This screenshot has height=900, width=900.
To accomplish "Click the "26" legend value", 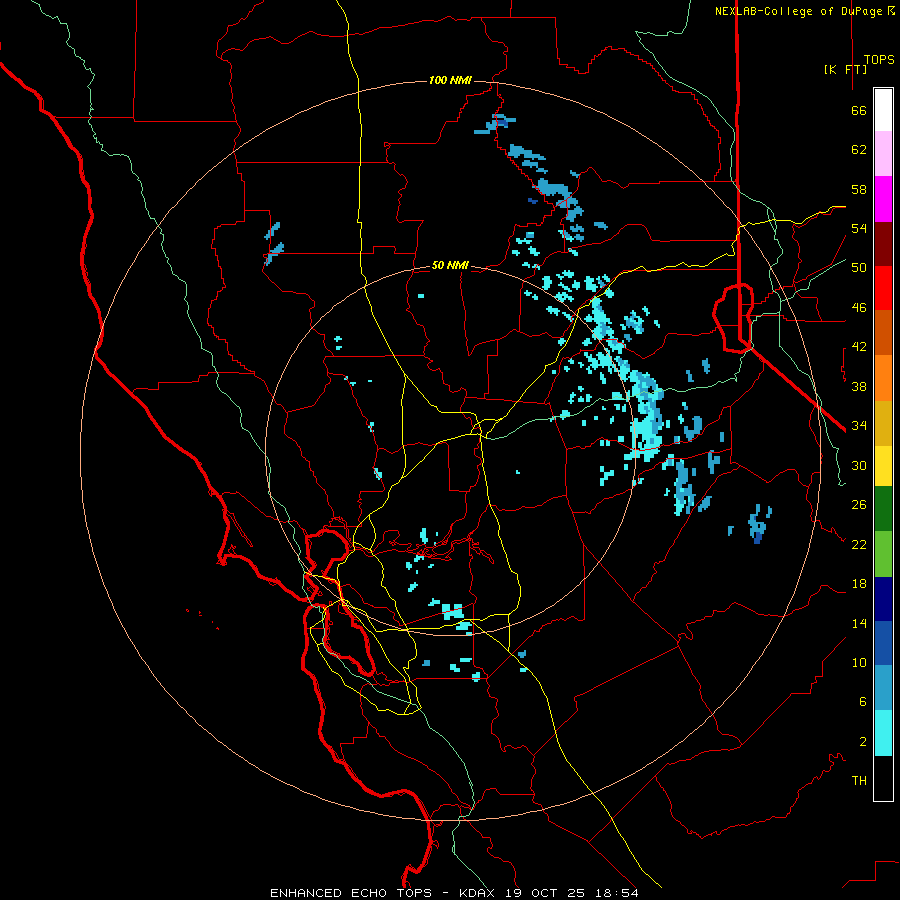I will [x=859, y=505].
